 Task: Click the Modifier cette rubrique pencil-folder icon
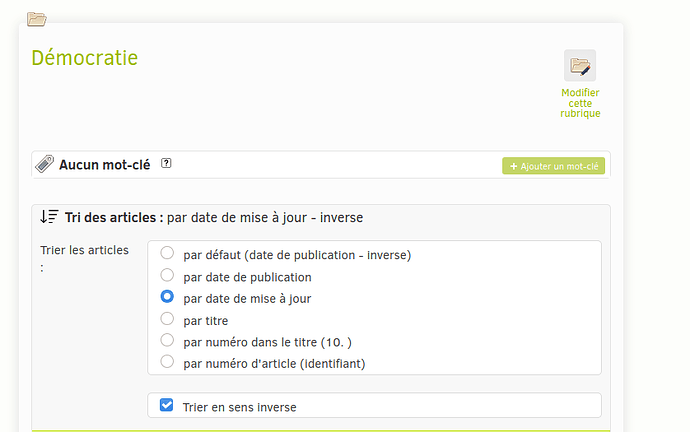580,66
